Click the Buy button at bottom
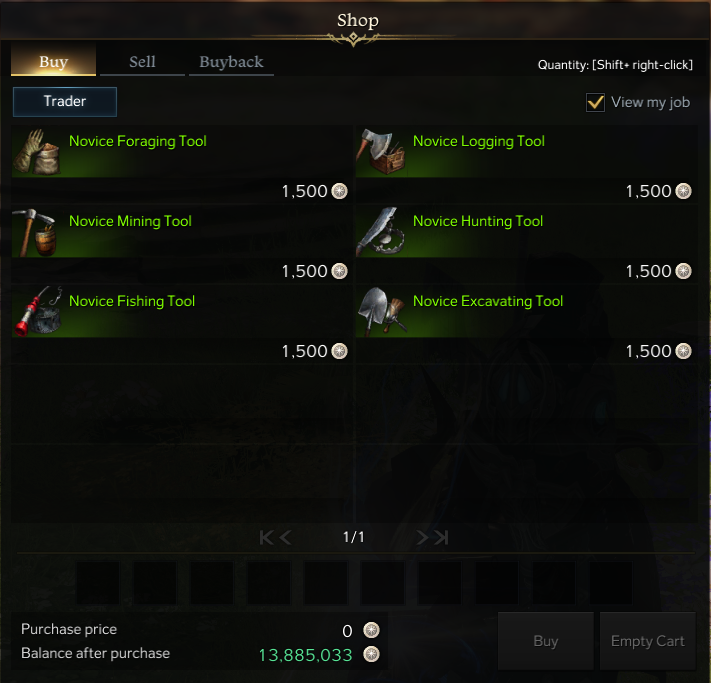711x683 pixels. (x=546, y=641)
